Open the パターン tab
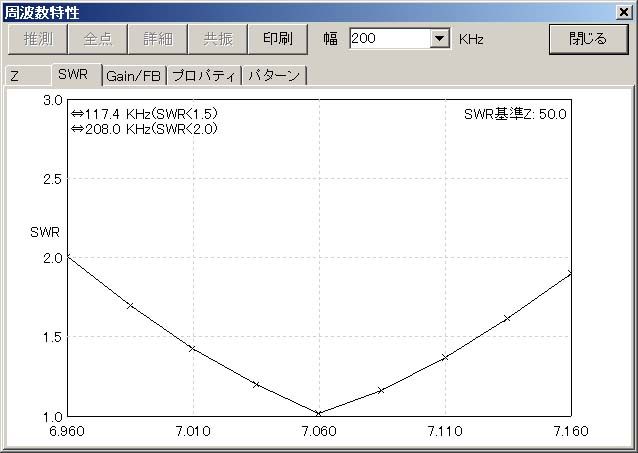The image size is (638, 453). point(274,76)
